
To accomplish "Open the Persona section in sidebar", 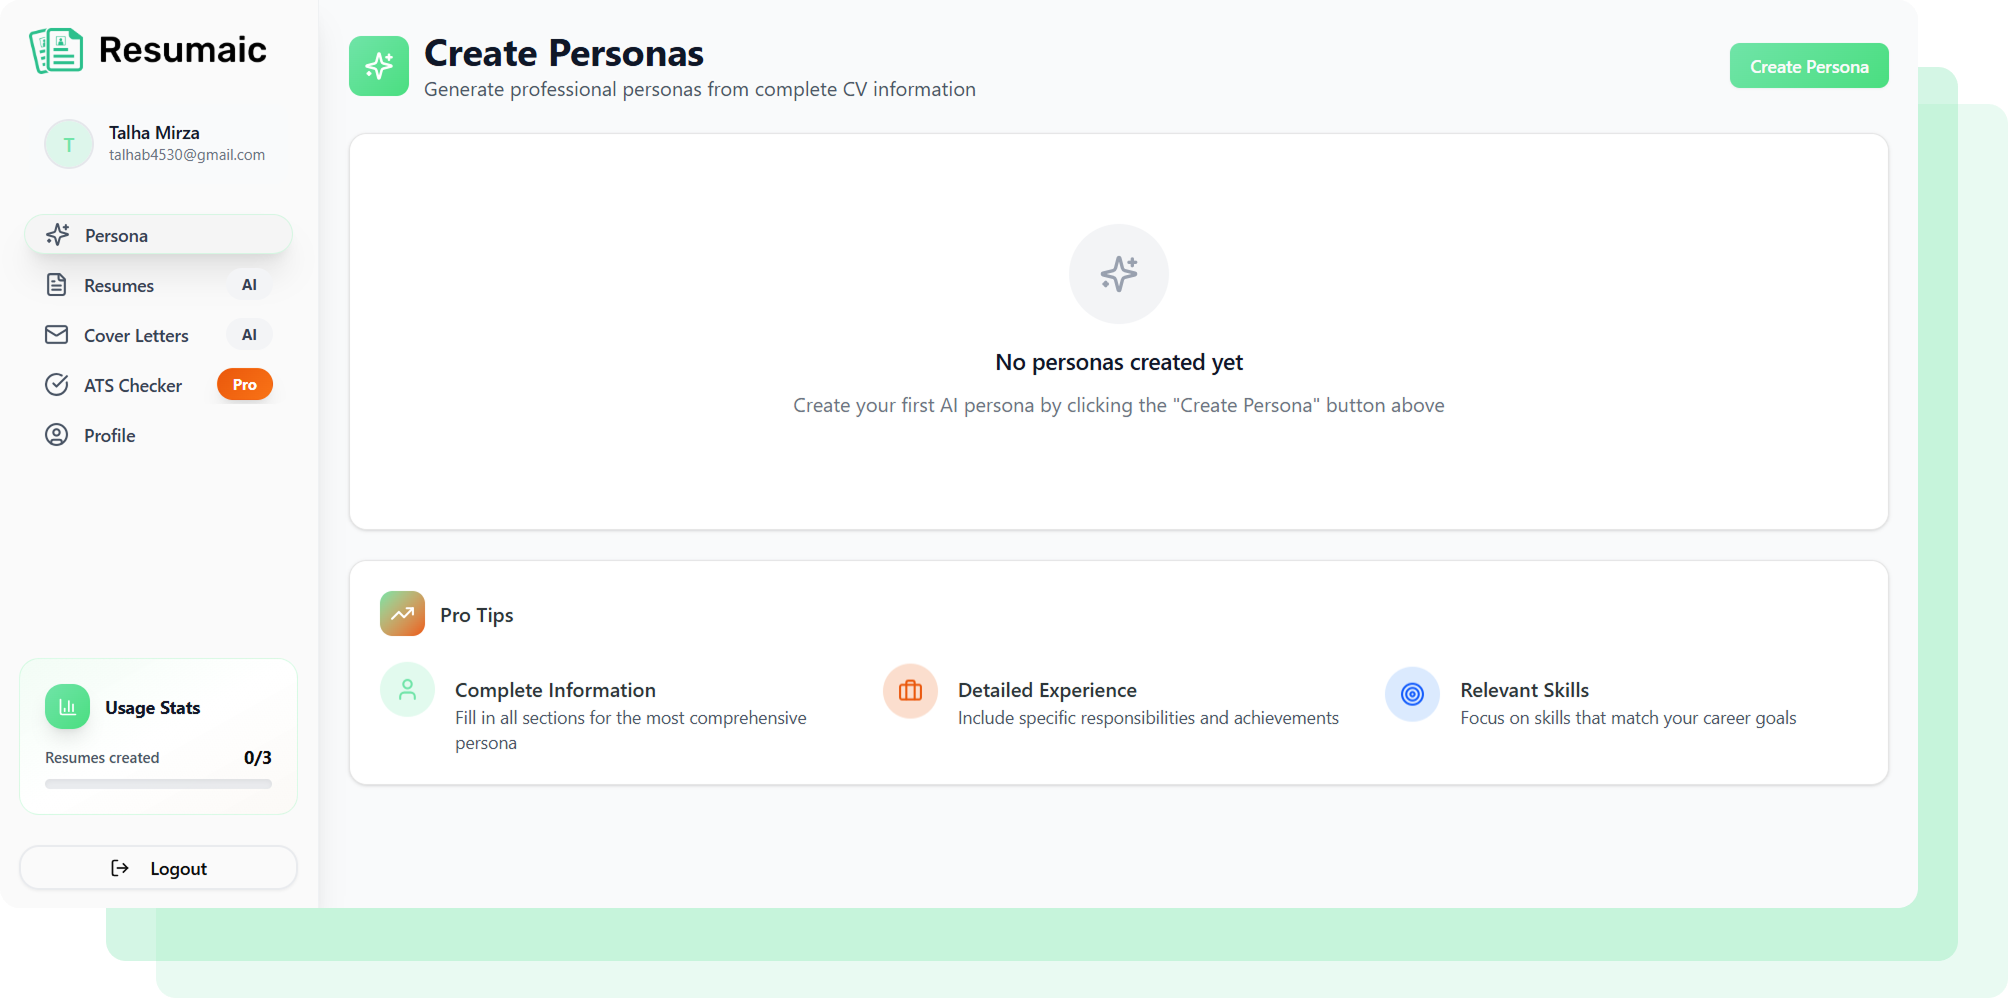I will [x=158, y=235].
